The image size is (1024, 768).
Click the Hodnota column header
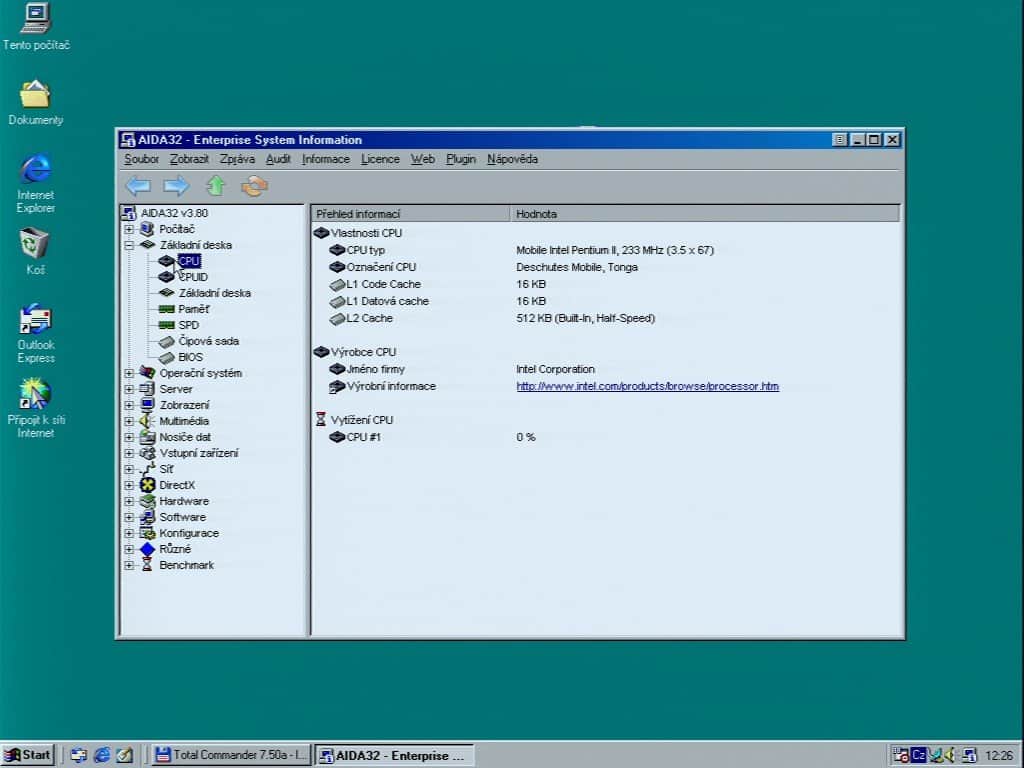(705, 214)
